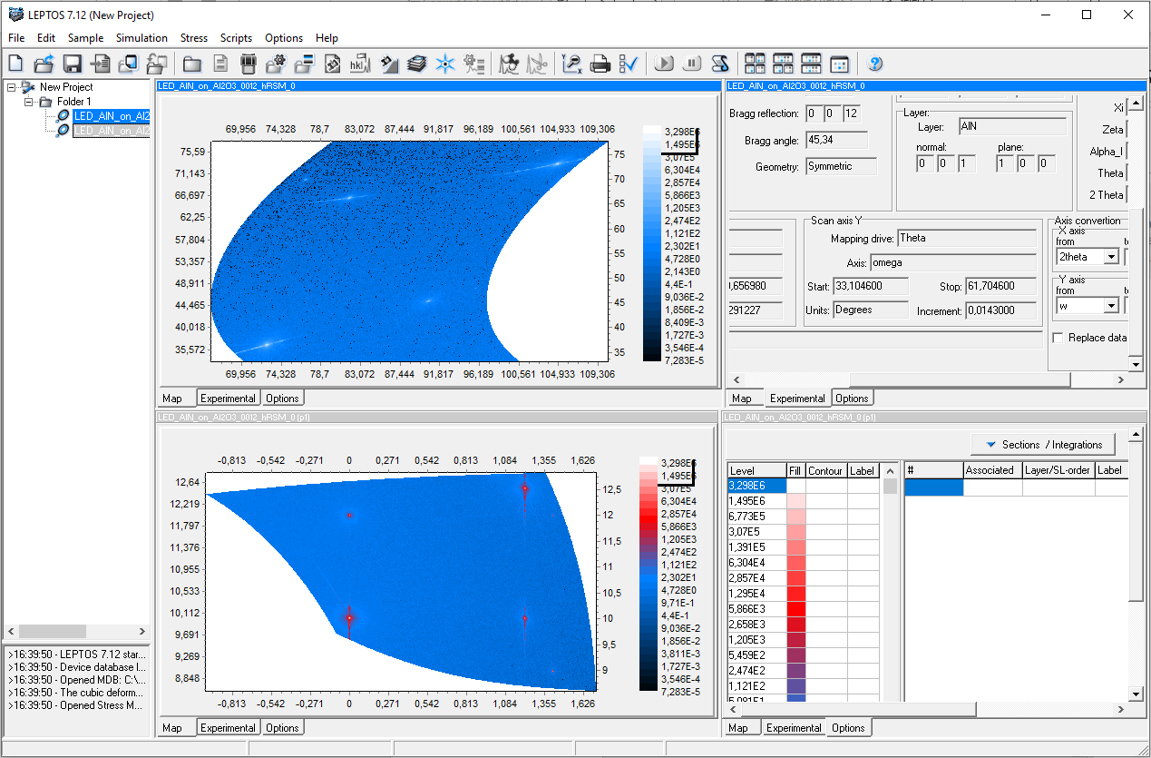Switch to Experimental tab in top-left map
The image size is (1151, 758).
point(228,398)
